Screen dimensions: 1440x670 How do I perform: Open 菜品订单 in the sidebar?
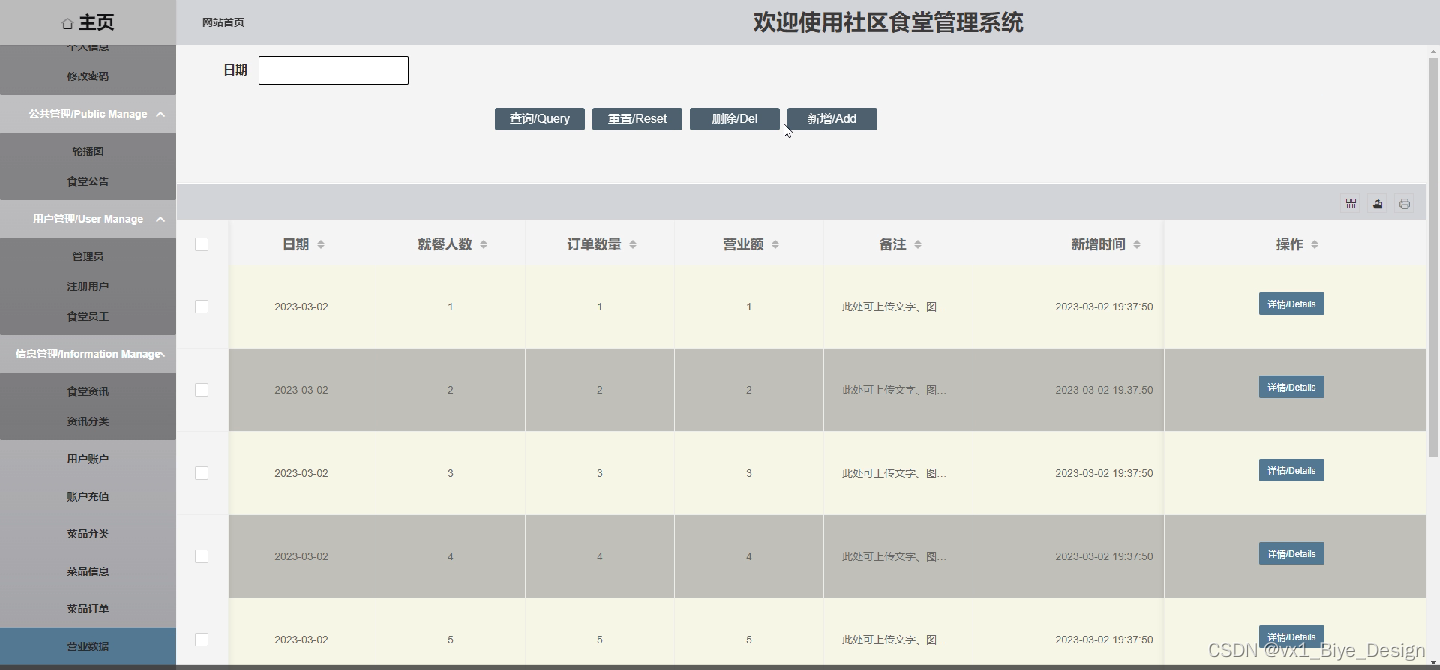coord(88,609)
